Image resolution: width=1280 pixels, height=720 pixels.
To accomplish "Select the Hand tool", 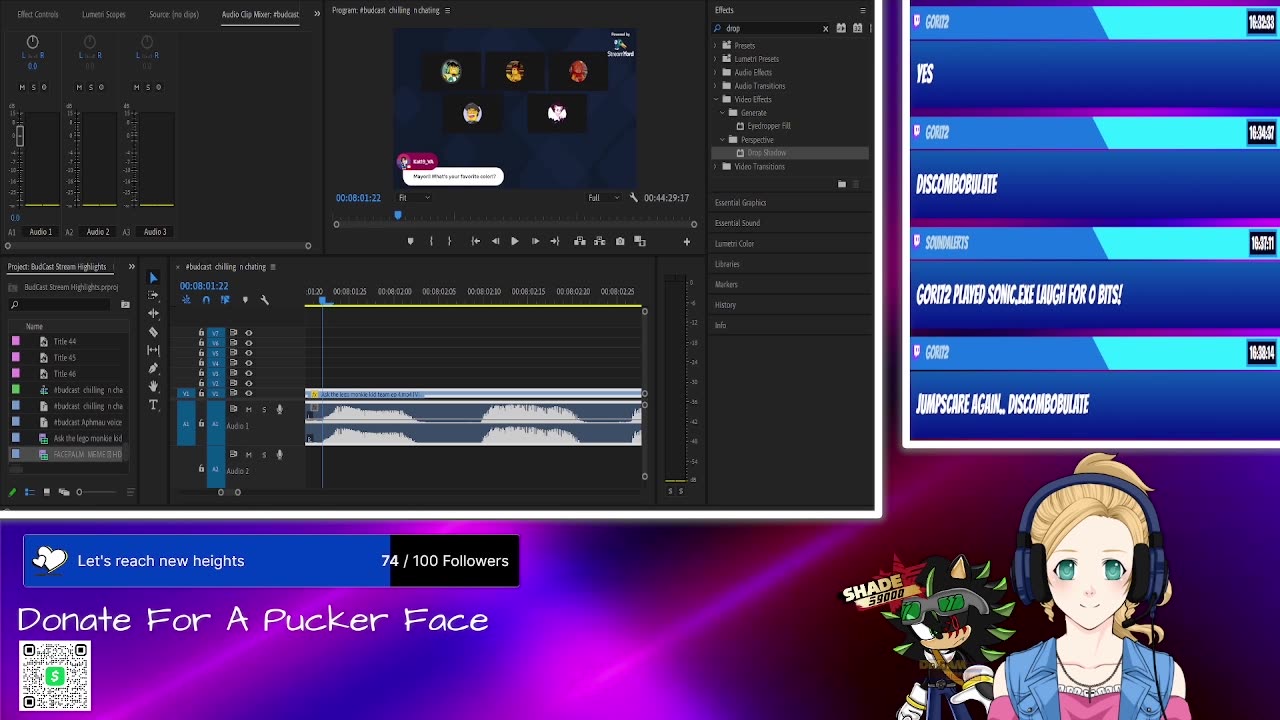I will click(153, 386).
